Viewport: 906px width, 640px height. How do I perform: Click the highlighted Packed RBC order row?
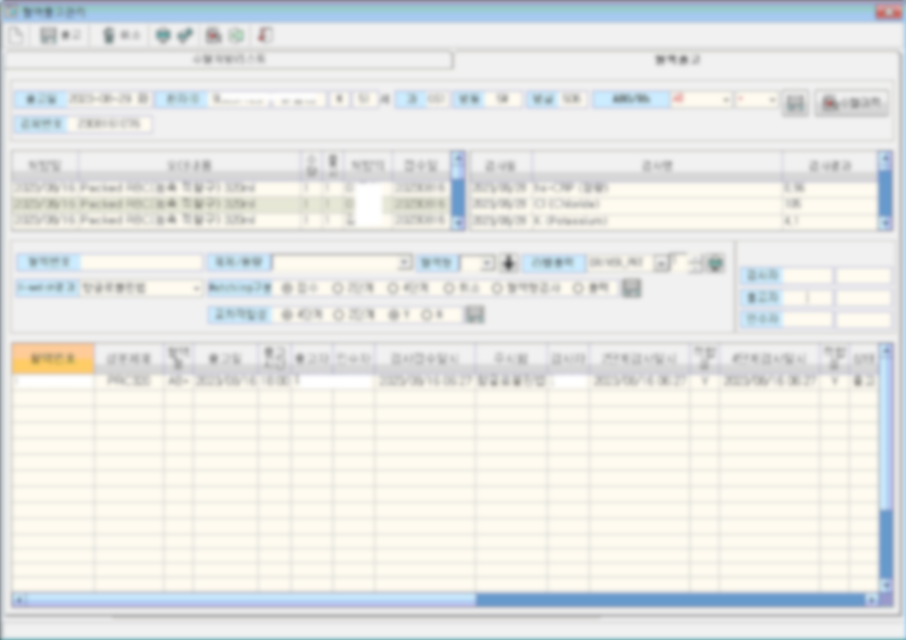231,204
